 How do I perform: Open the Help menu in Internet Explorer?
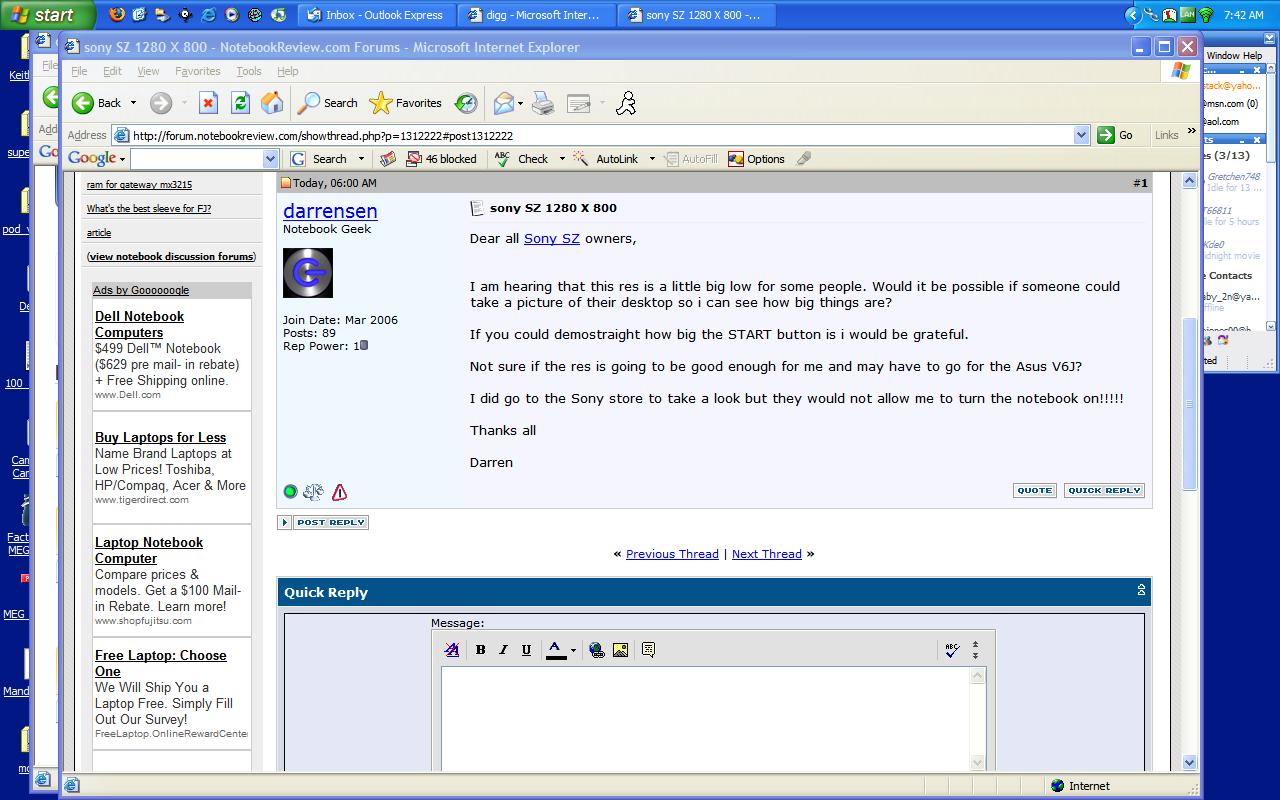[x=288, y=71]
